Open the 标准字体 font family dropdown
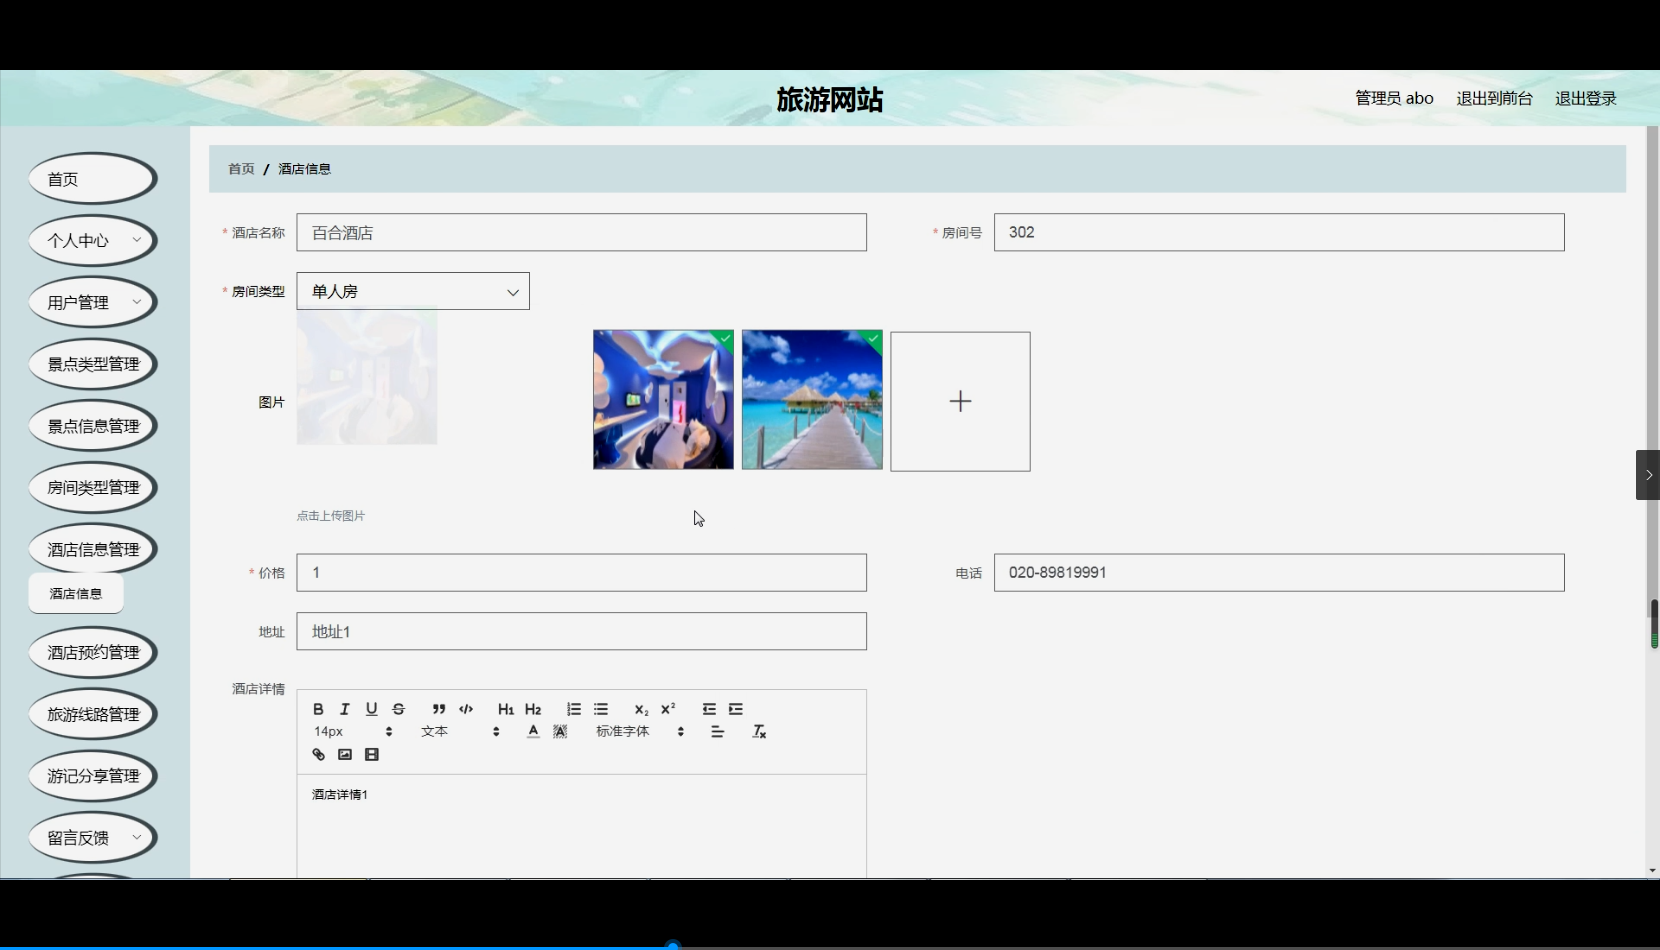 point(640,732)
